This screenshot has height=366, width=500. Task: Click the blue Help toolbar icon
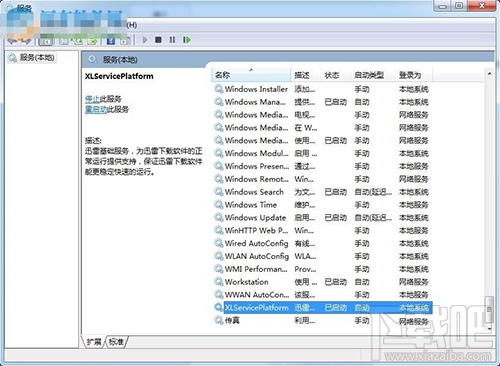click(111, 41)
